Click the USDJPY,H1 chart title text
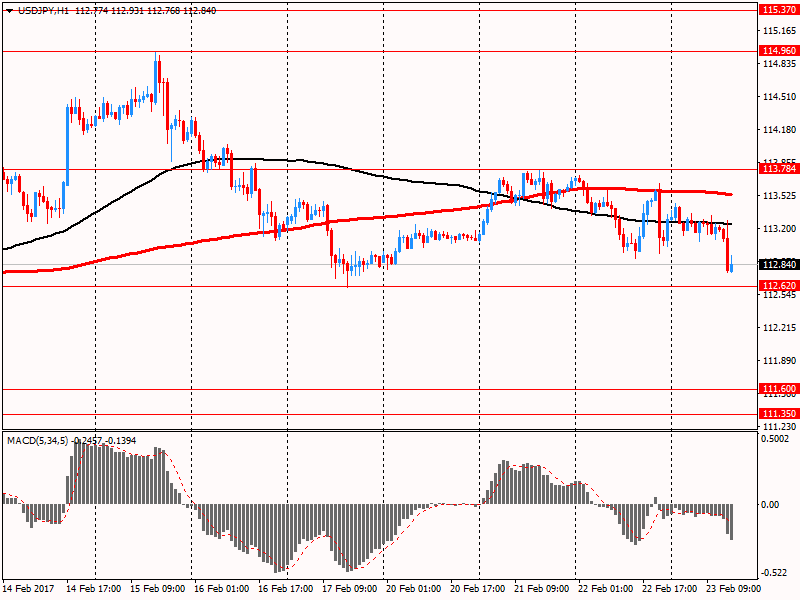The width and height of the screenshot is (800, 600). click(45, 10)
